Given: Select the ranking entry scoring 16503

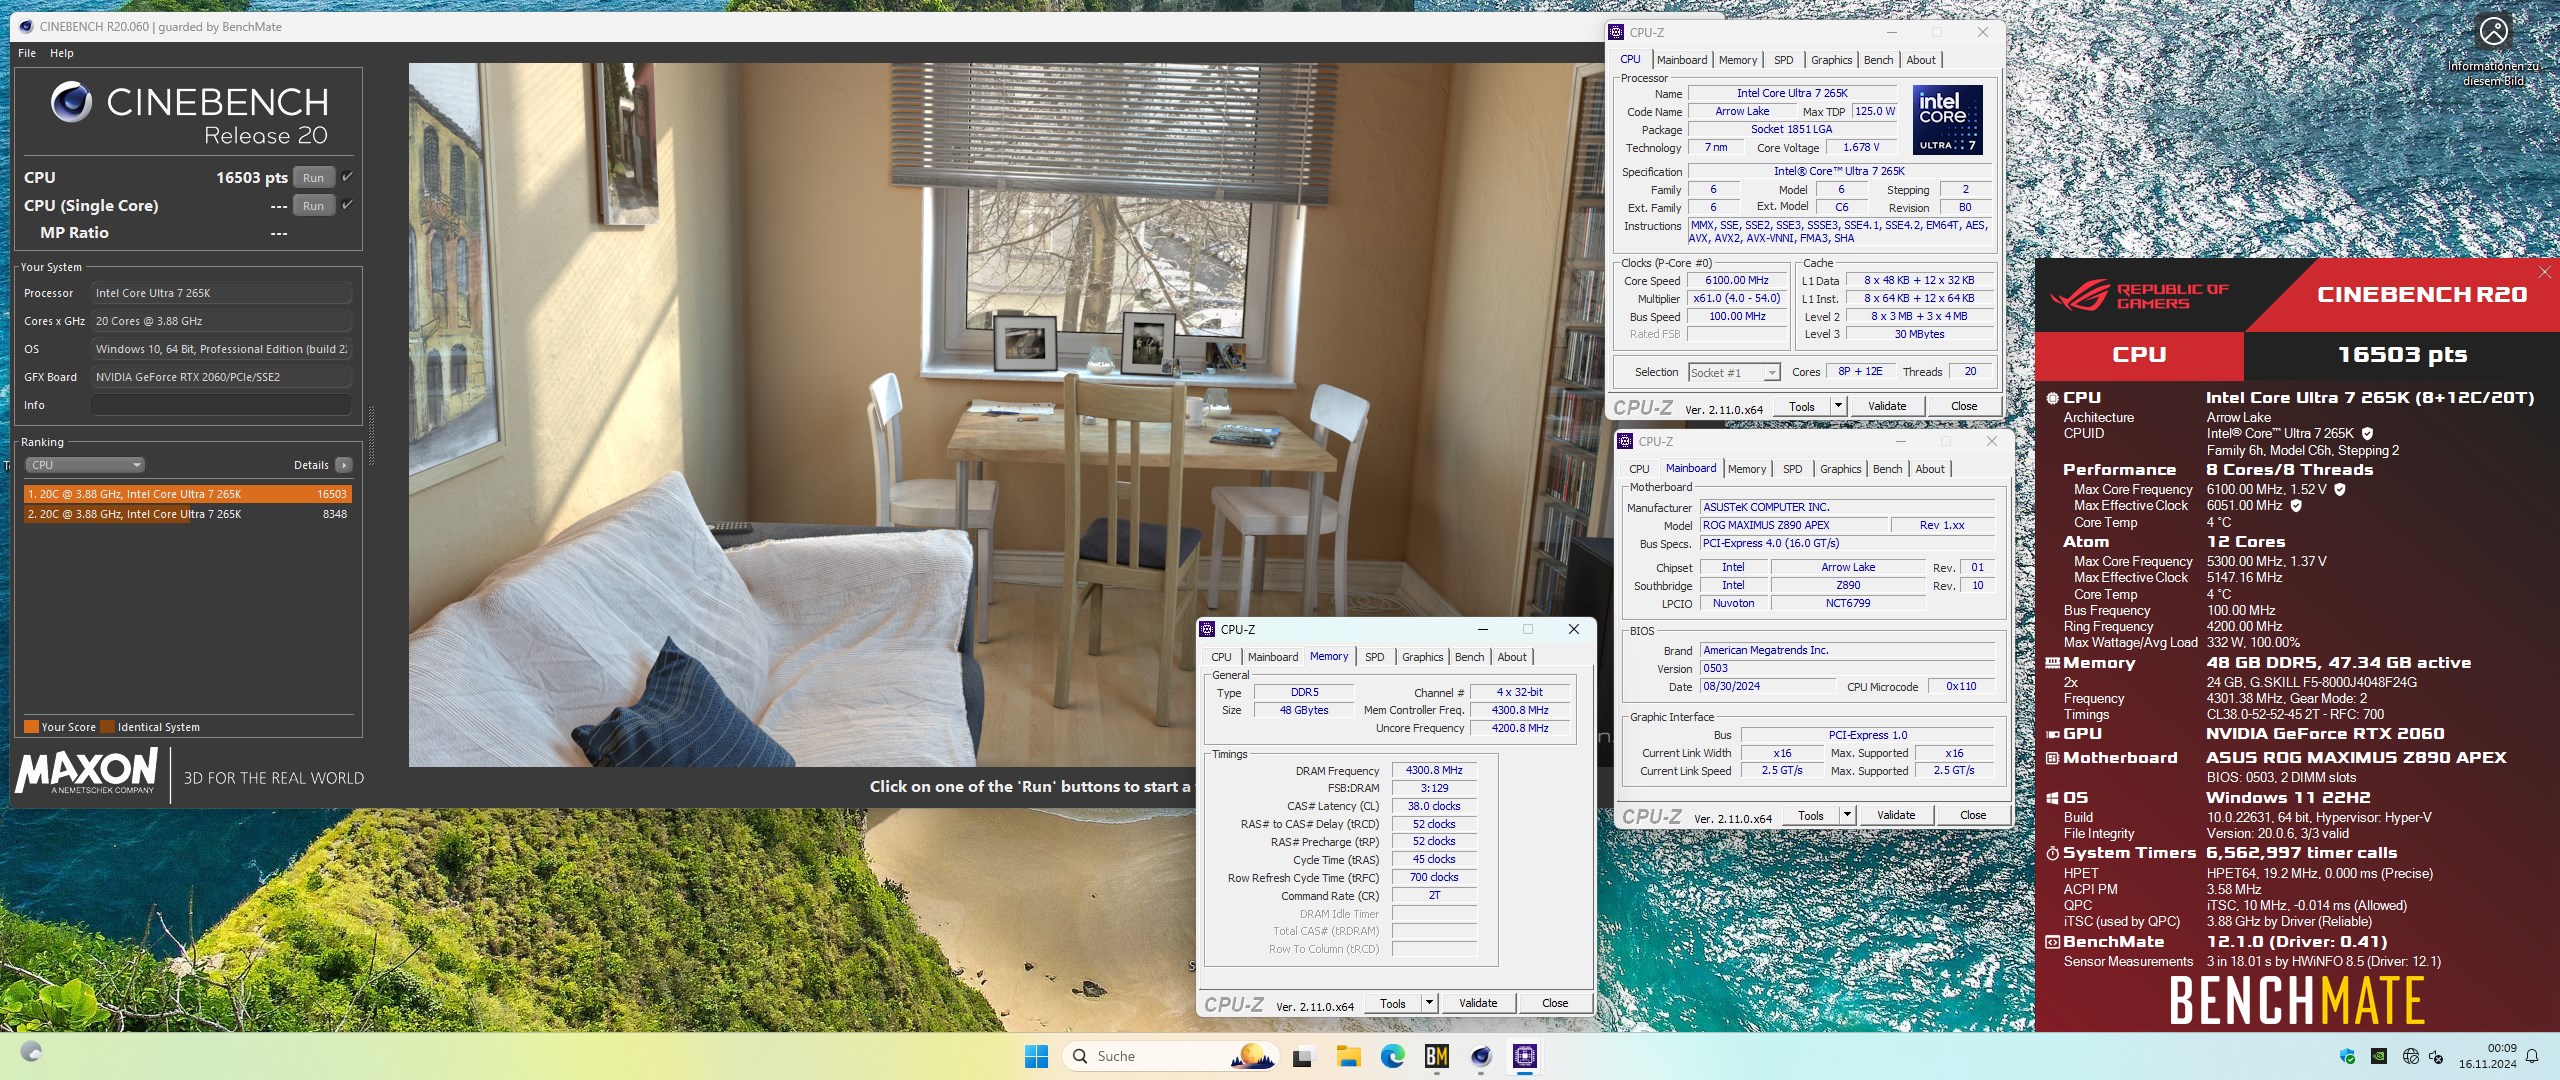Looking at the screenshot, I should pyautogui.click(x=187, y=494).
